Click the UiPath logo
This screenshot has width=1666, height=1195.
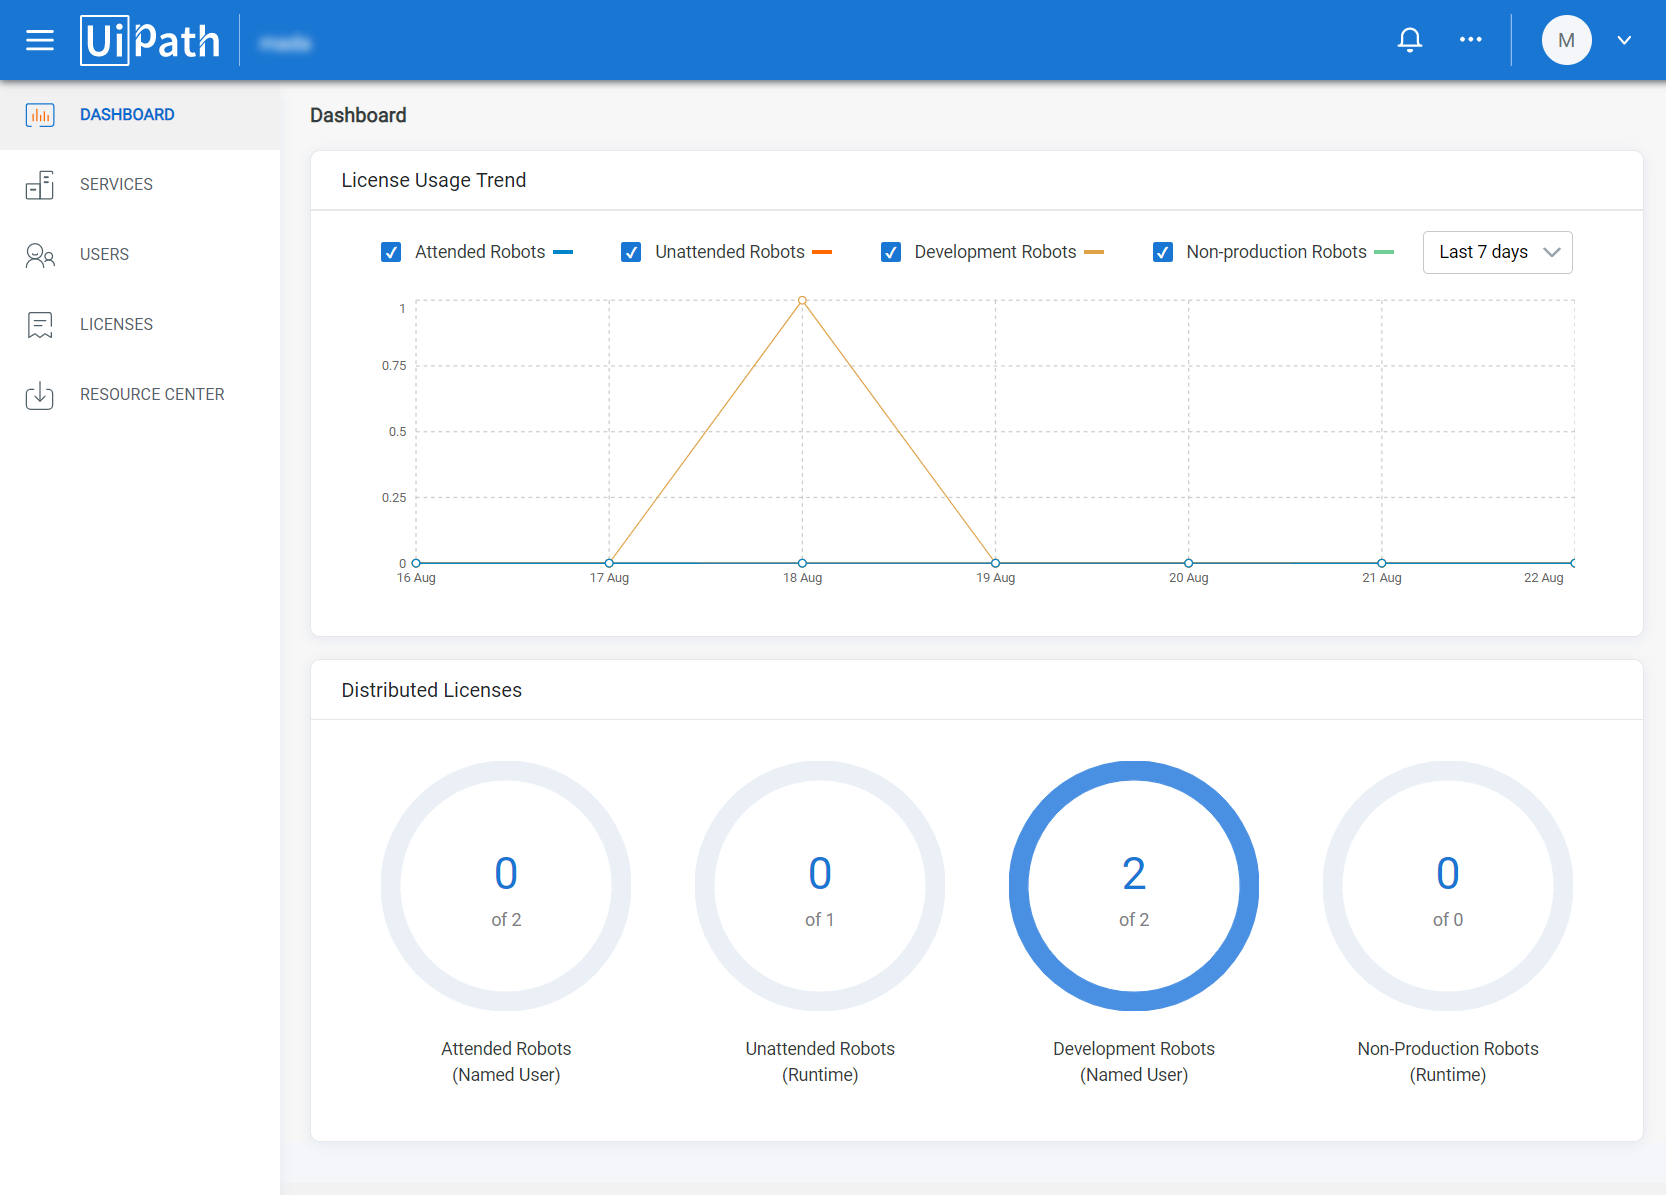[x=150, y=41]
